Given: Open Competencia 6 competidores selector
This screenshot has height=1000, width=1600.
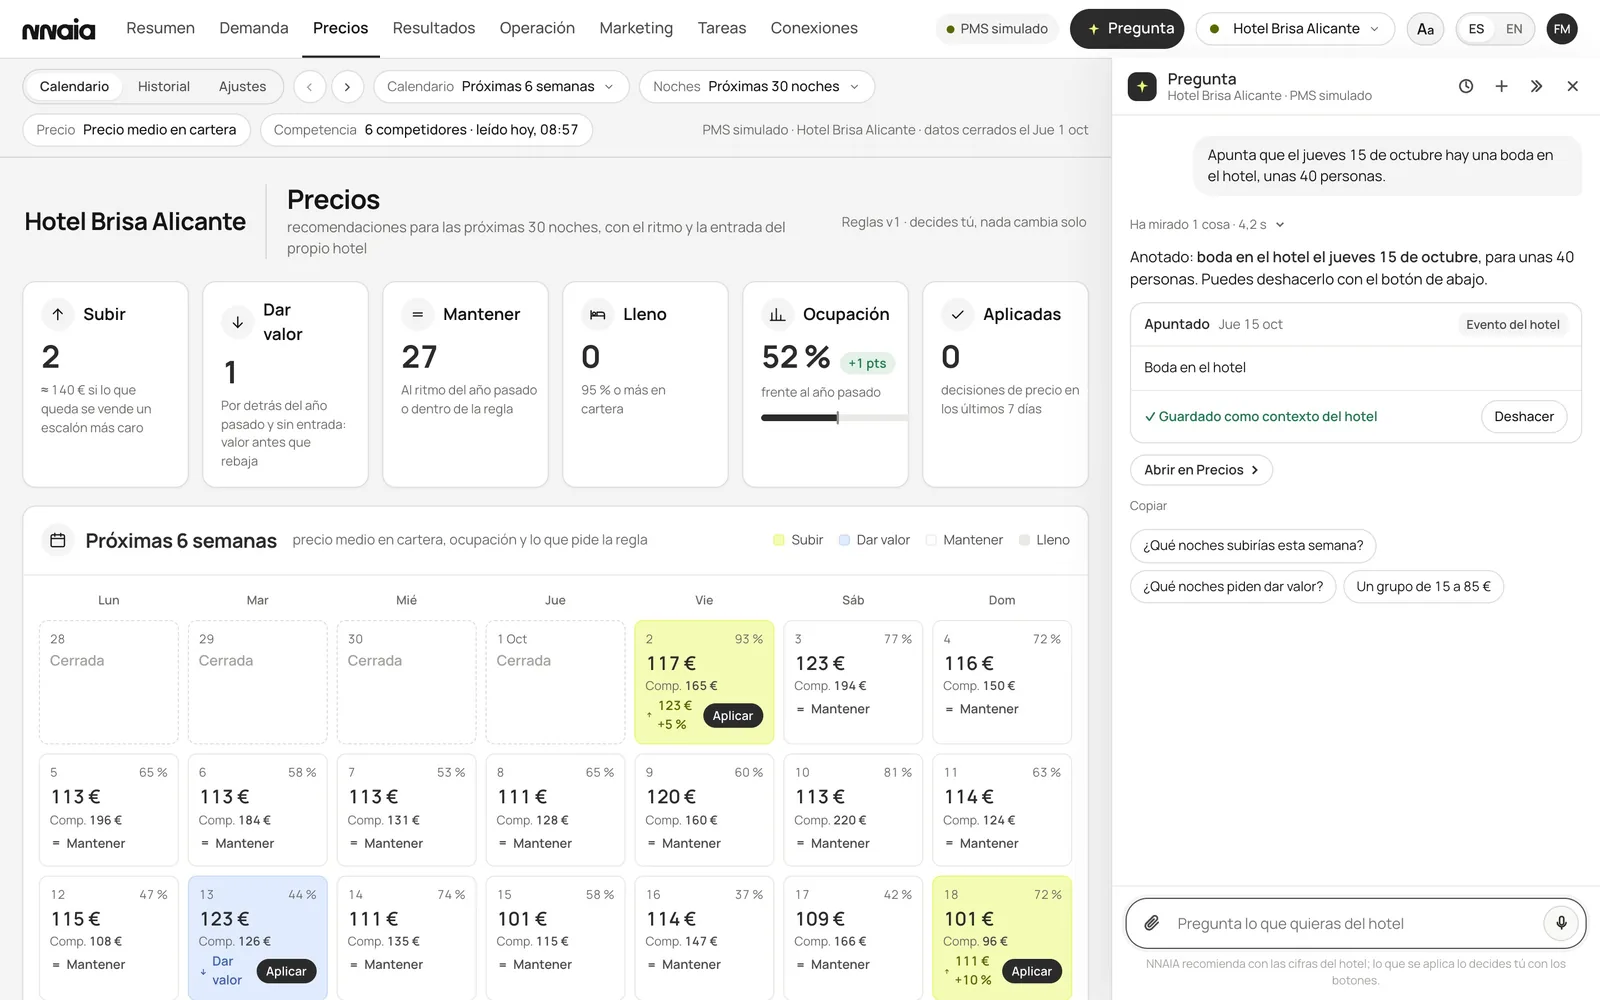Looking at the screenshot, I should pos(426,130).
